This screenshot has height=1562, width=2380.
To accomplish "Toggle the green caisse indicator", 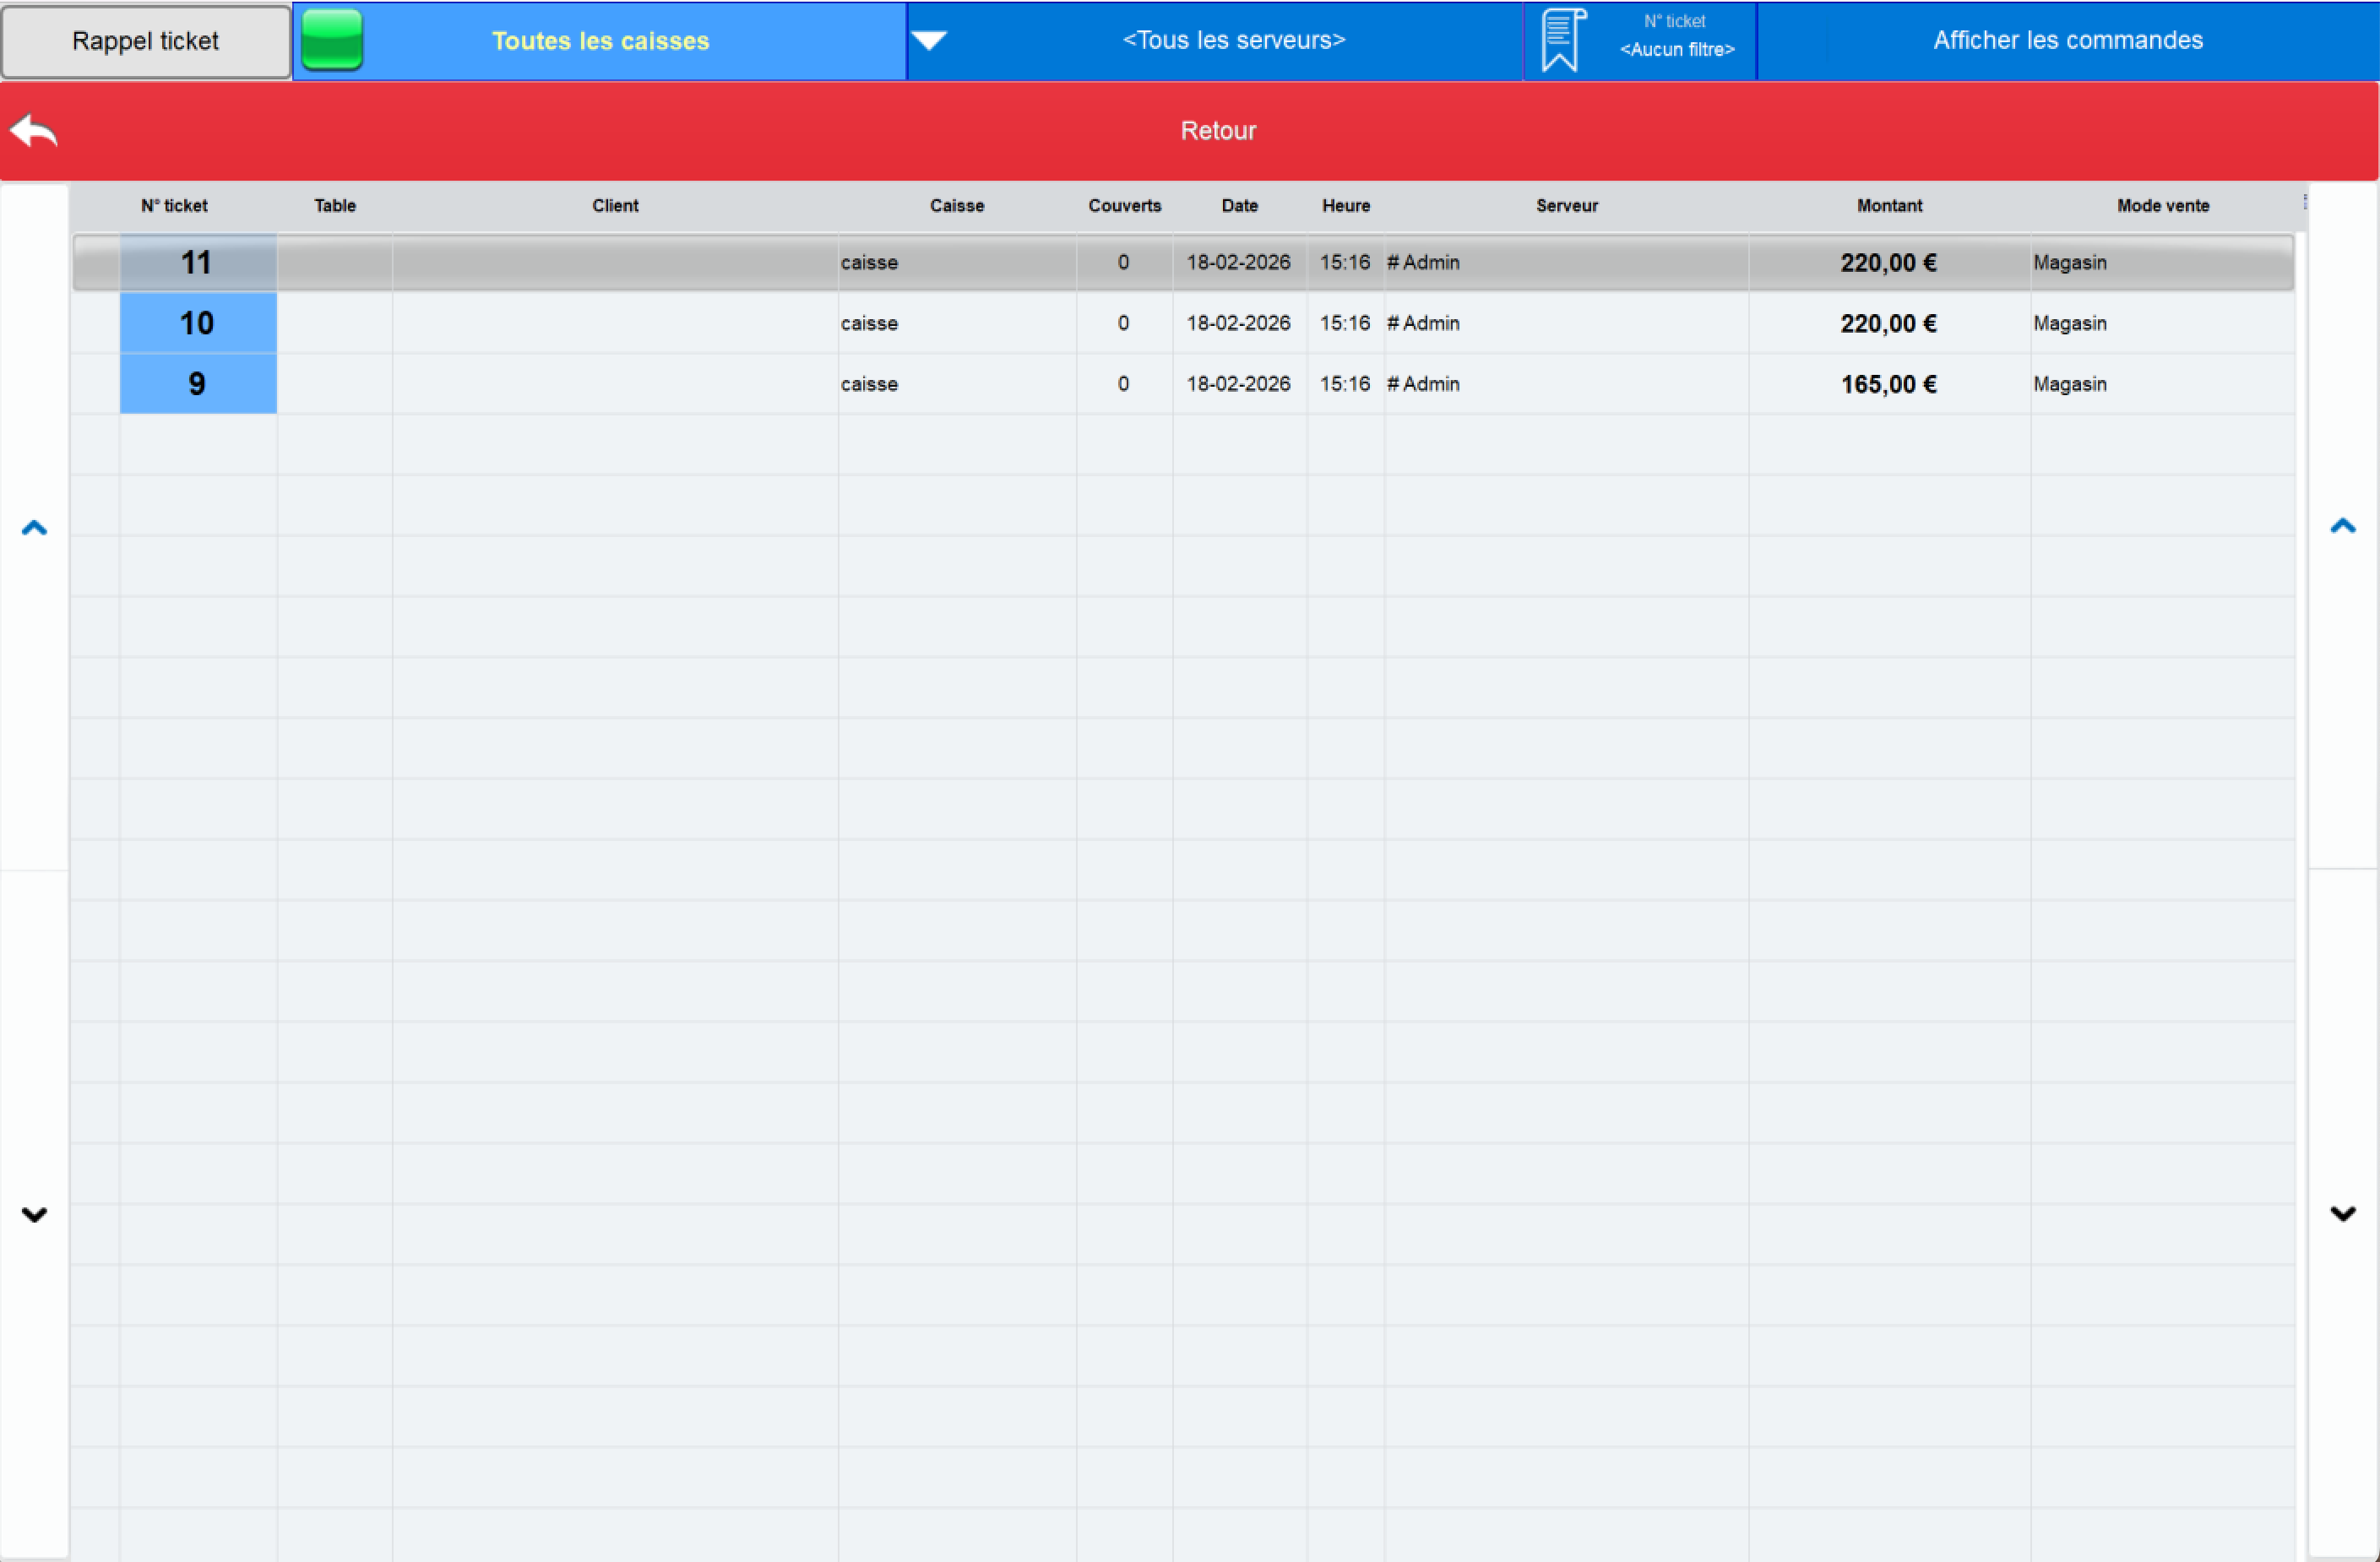I will 332,40.
